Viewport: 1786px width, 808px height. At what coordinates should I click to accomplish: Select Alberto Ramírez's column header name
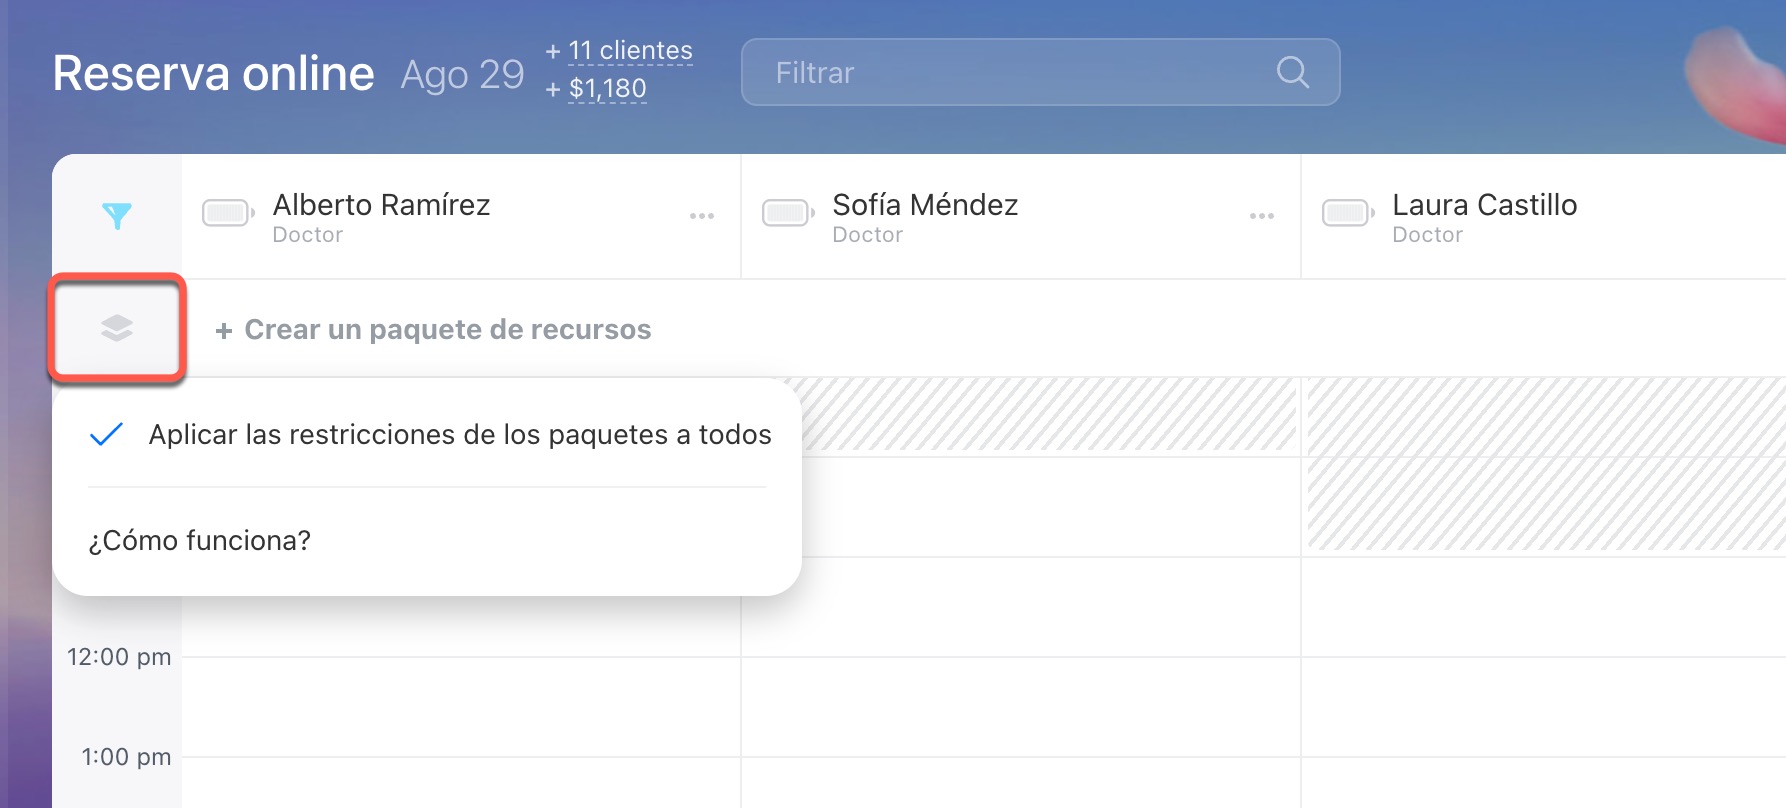[x=381, y=205]
